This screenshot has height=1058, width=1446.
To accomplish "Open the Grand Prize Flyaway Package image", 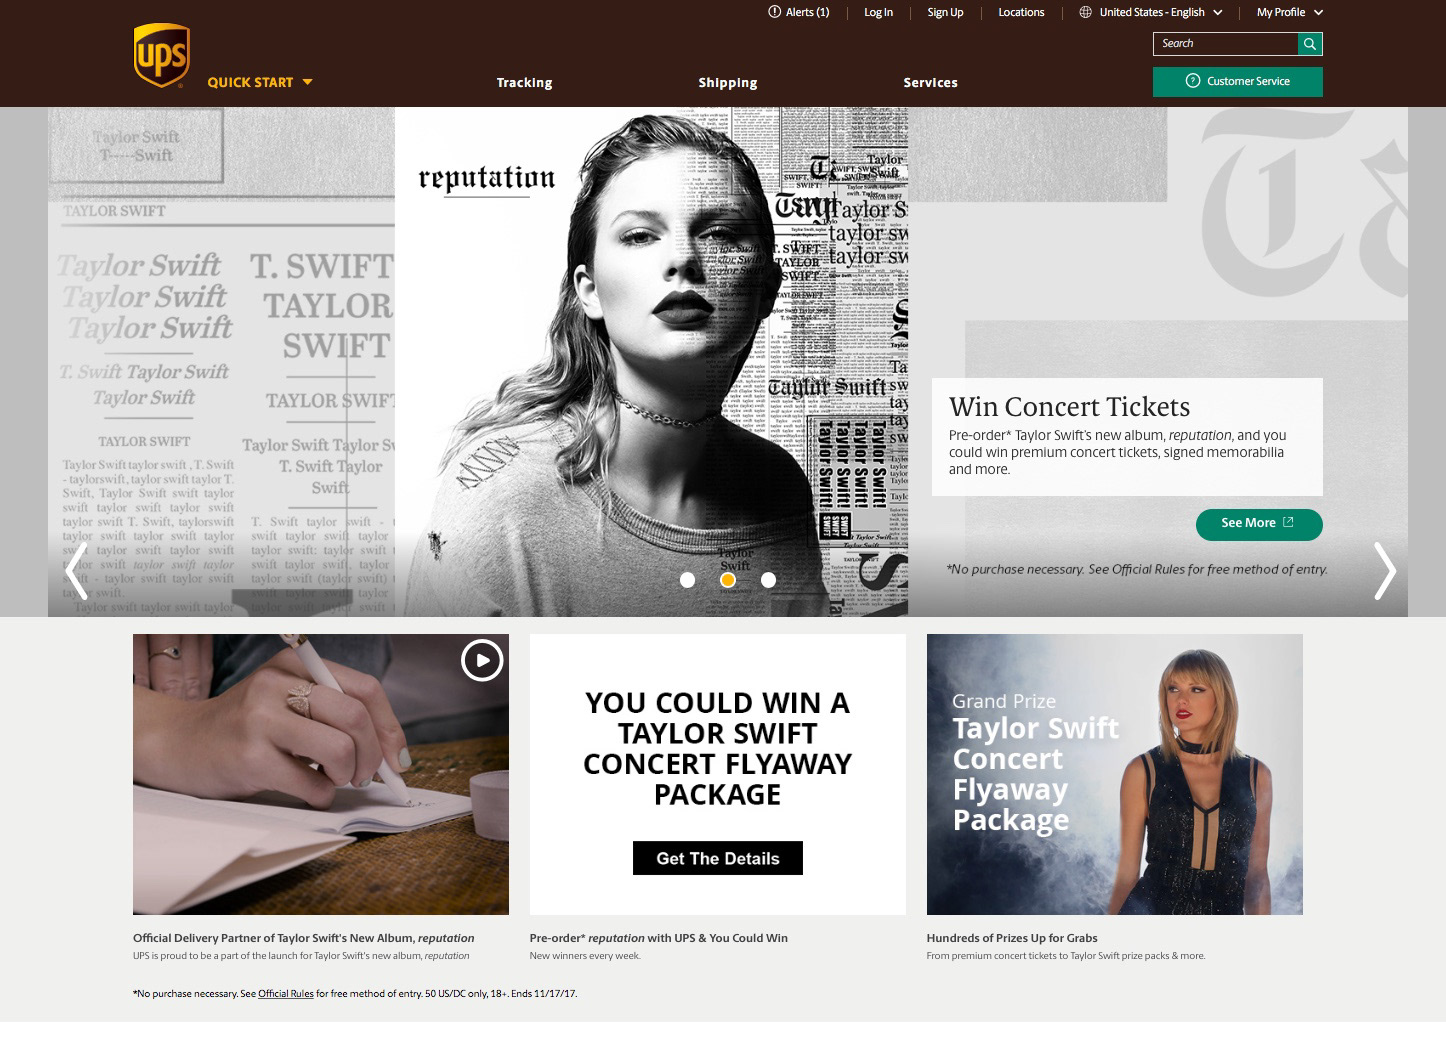I will (x=1115, y=774).
